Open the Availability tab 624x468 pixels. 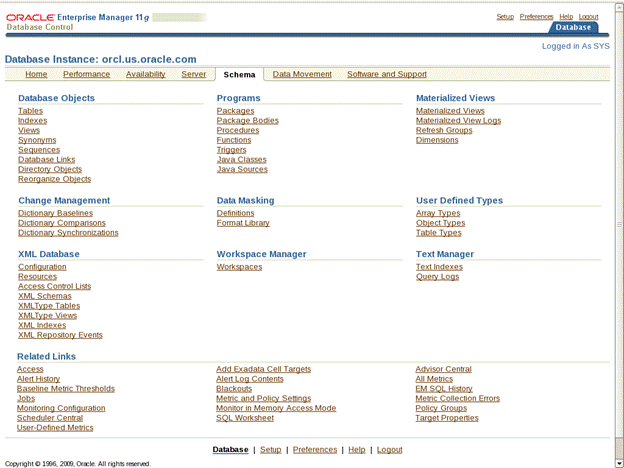(x=146, y=74)
